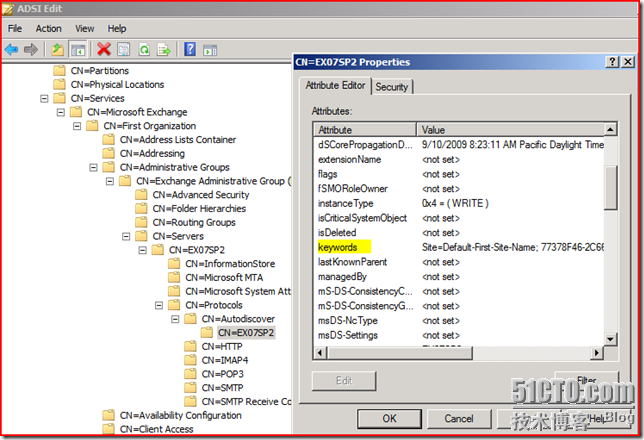Select the highlighted keywords attribute
This screenshot has width=644, height=440.
tap(338, 247)
